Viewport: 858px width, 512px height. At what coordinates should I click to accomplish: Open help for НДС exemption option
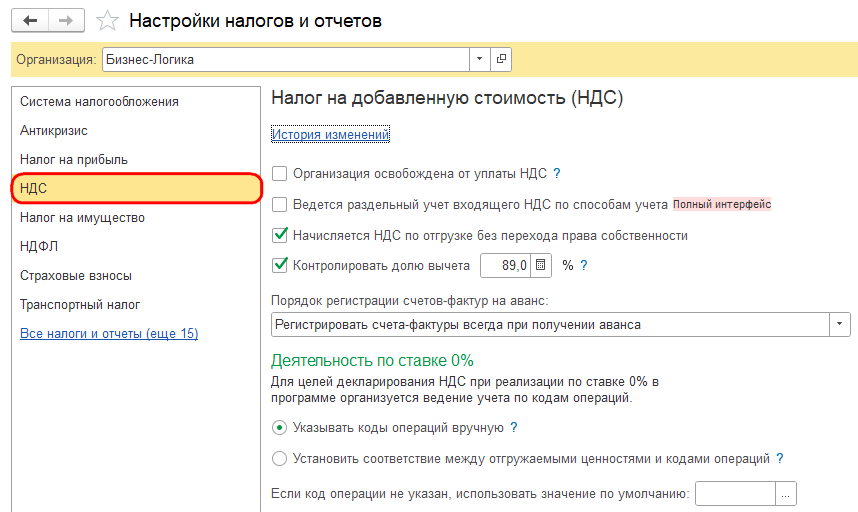point(556,173)
